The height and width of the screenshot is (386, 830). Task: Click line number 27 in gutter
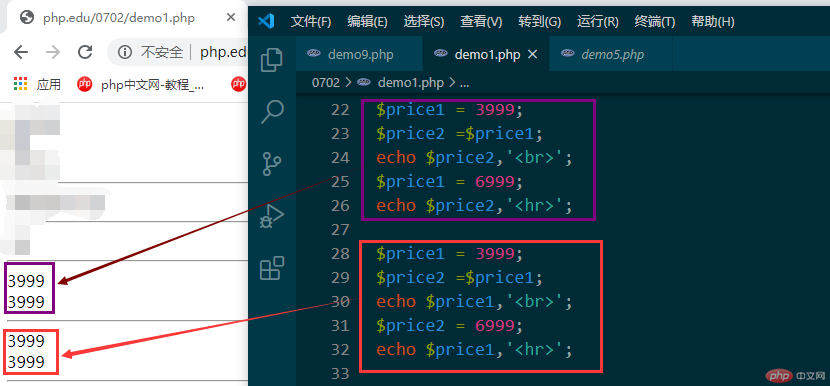pos(340,229)
